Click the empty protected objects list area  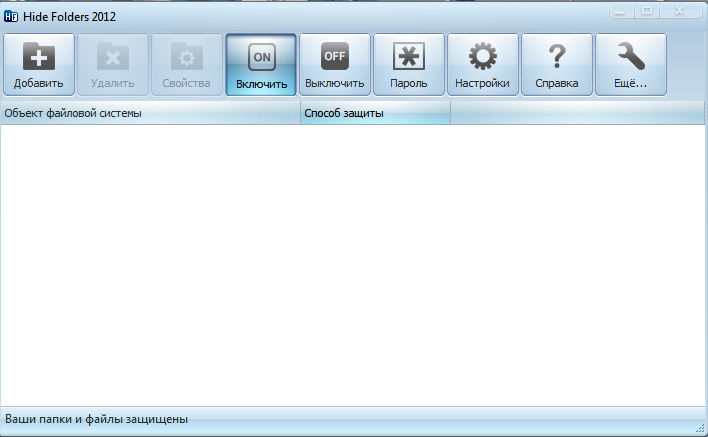point(354,265)
